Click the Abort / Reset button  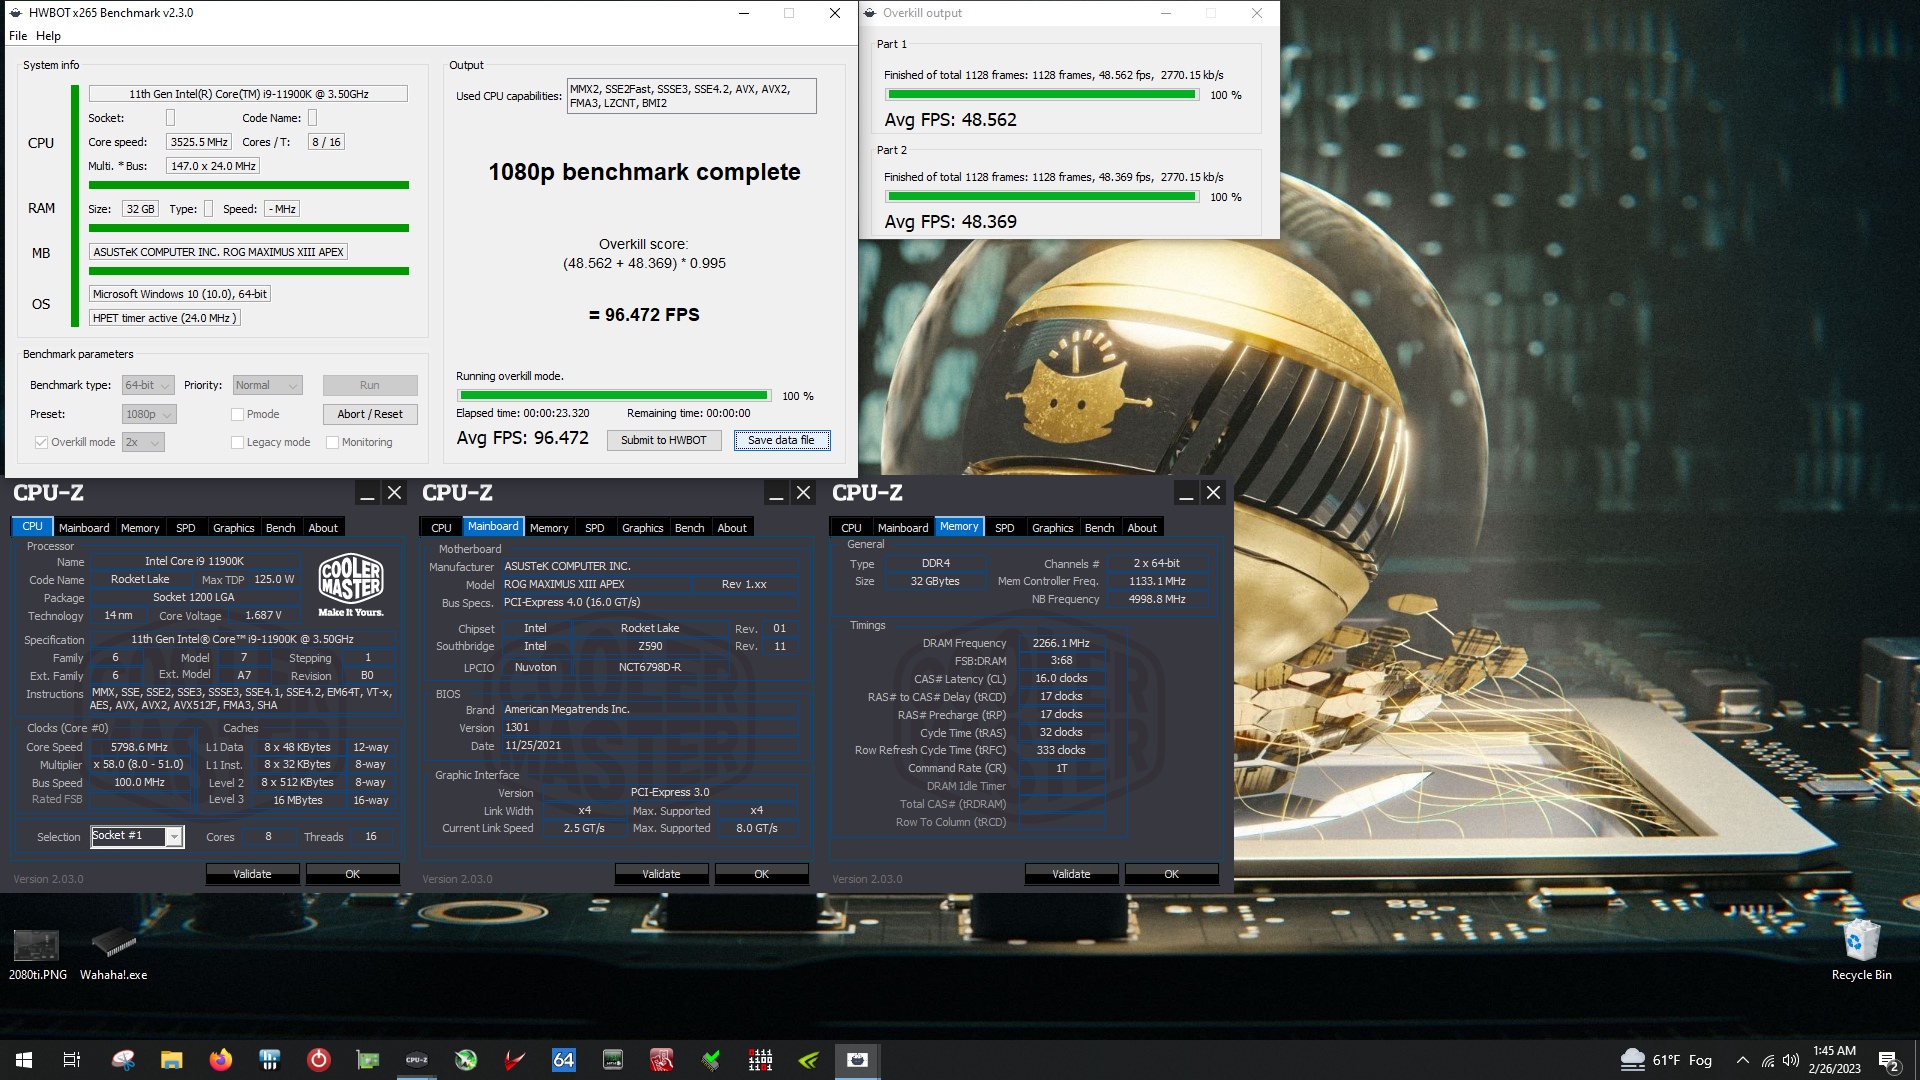[x=370, y=414]
